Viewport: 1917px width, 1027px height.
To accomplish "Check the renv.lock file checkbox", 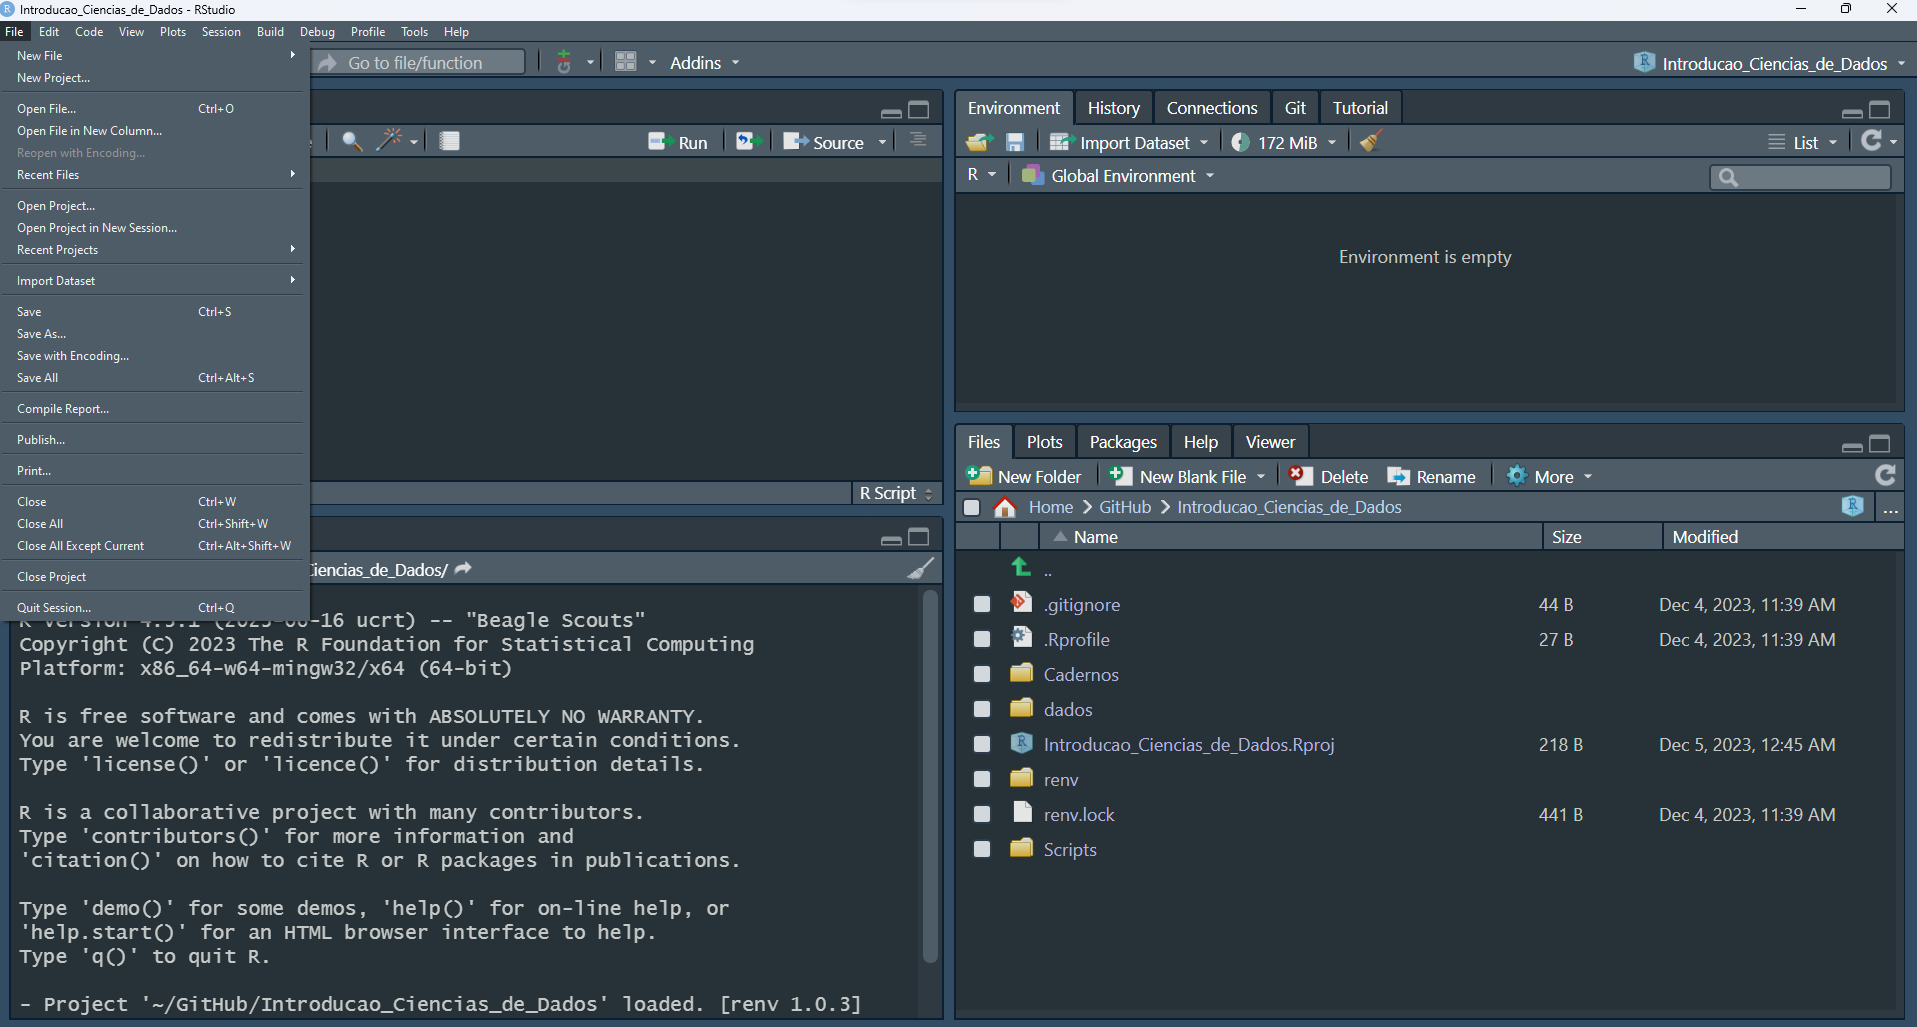I will tap(982, 814).
